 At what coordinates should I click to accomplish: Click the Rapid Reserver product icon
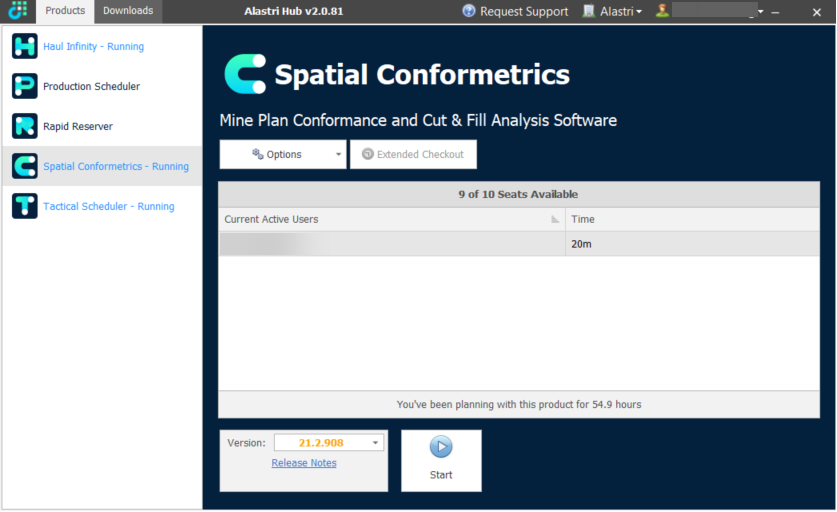25,126
